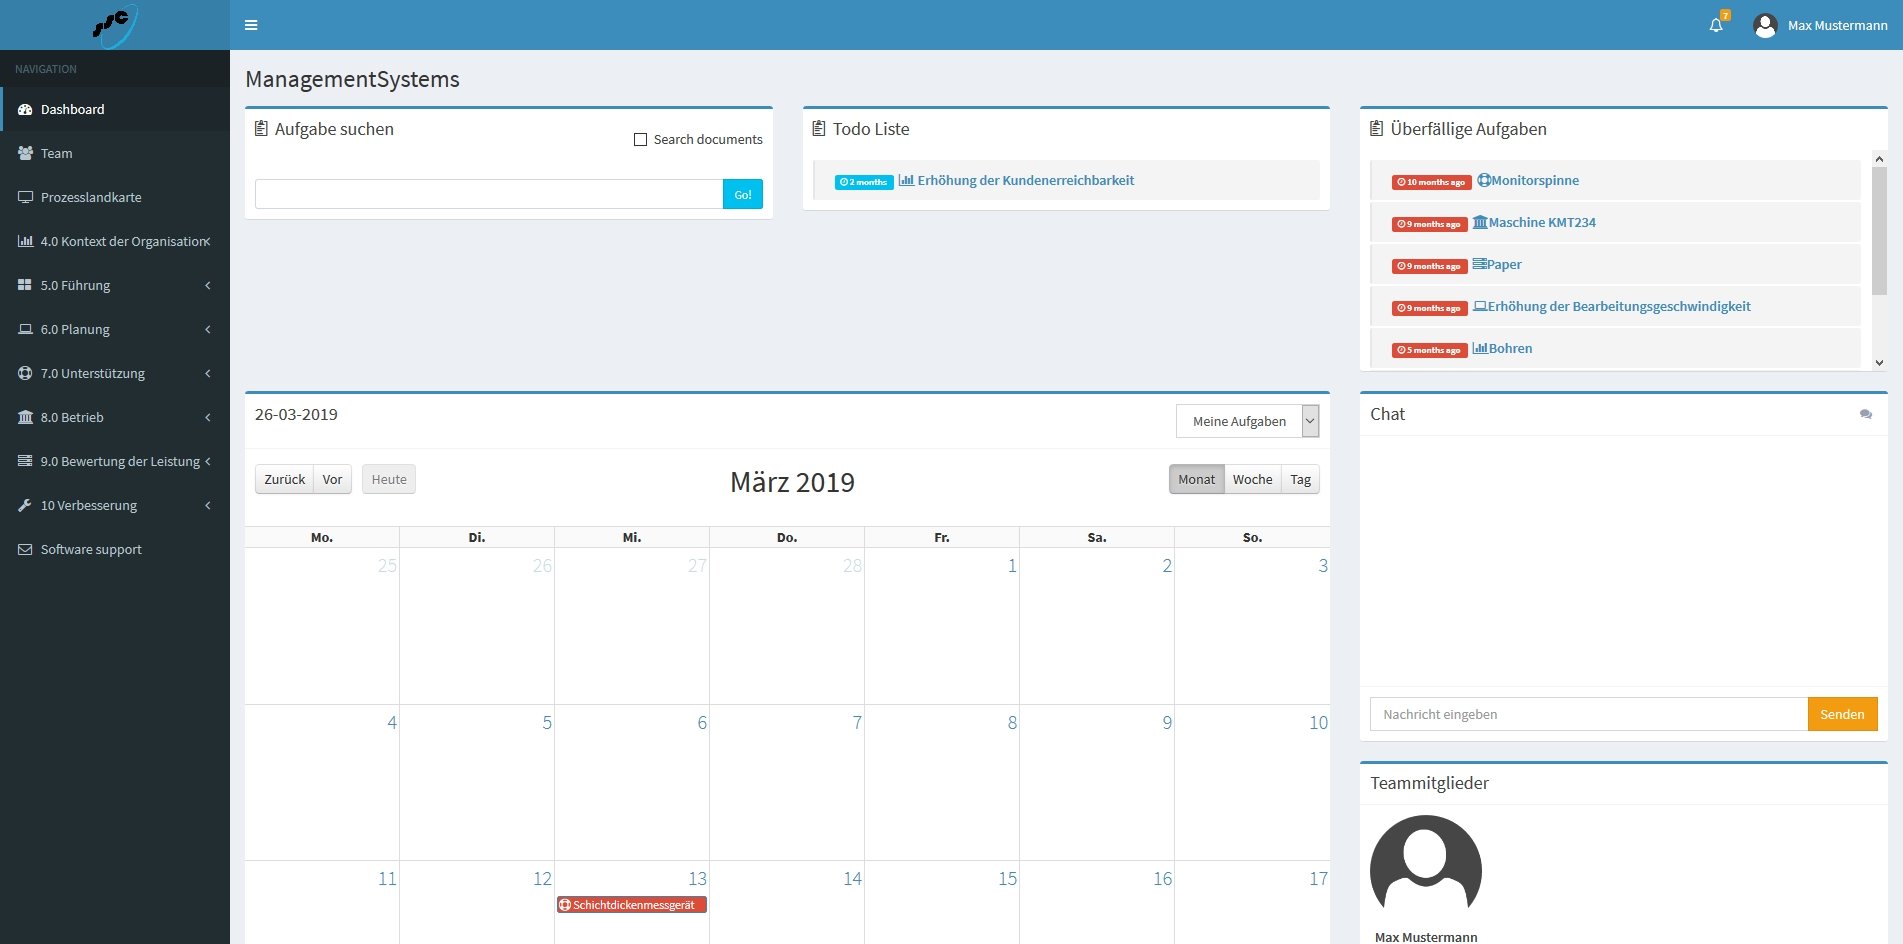Expand the 10 Verbesserung submenu chevron
Screen dimensions: 1903x944
tap(208, 505)
